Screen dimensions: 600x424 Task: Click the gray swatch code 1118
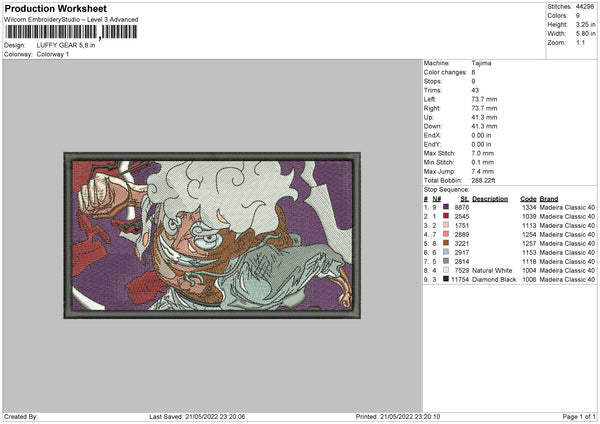pos(446,261)
